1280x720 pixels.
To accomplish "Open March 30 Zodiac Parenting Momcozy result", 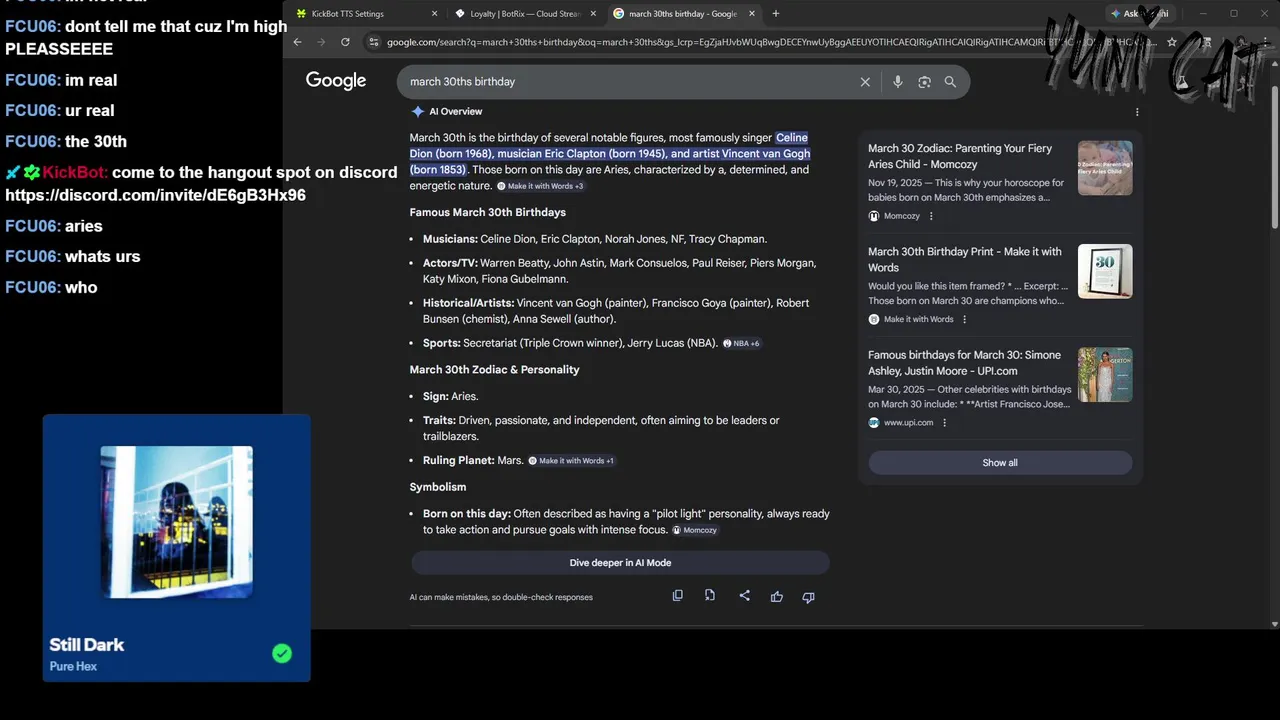I will [960, 156].
